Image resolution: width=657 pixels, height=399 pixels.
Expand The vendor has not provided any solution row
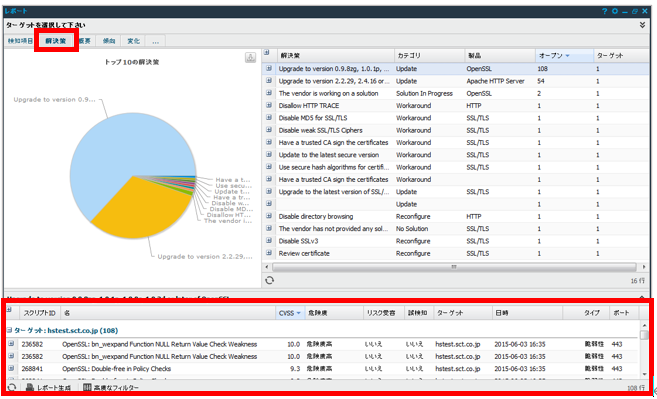269,228
